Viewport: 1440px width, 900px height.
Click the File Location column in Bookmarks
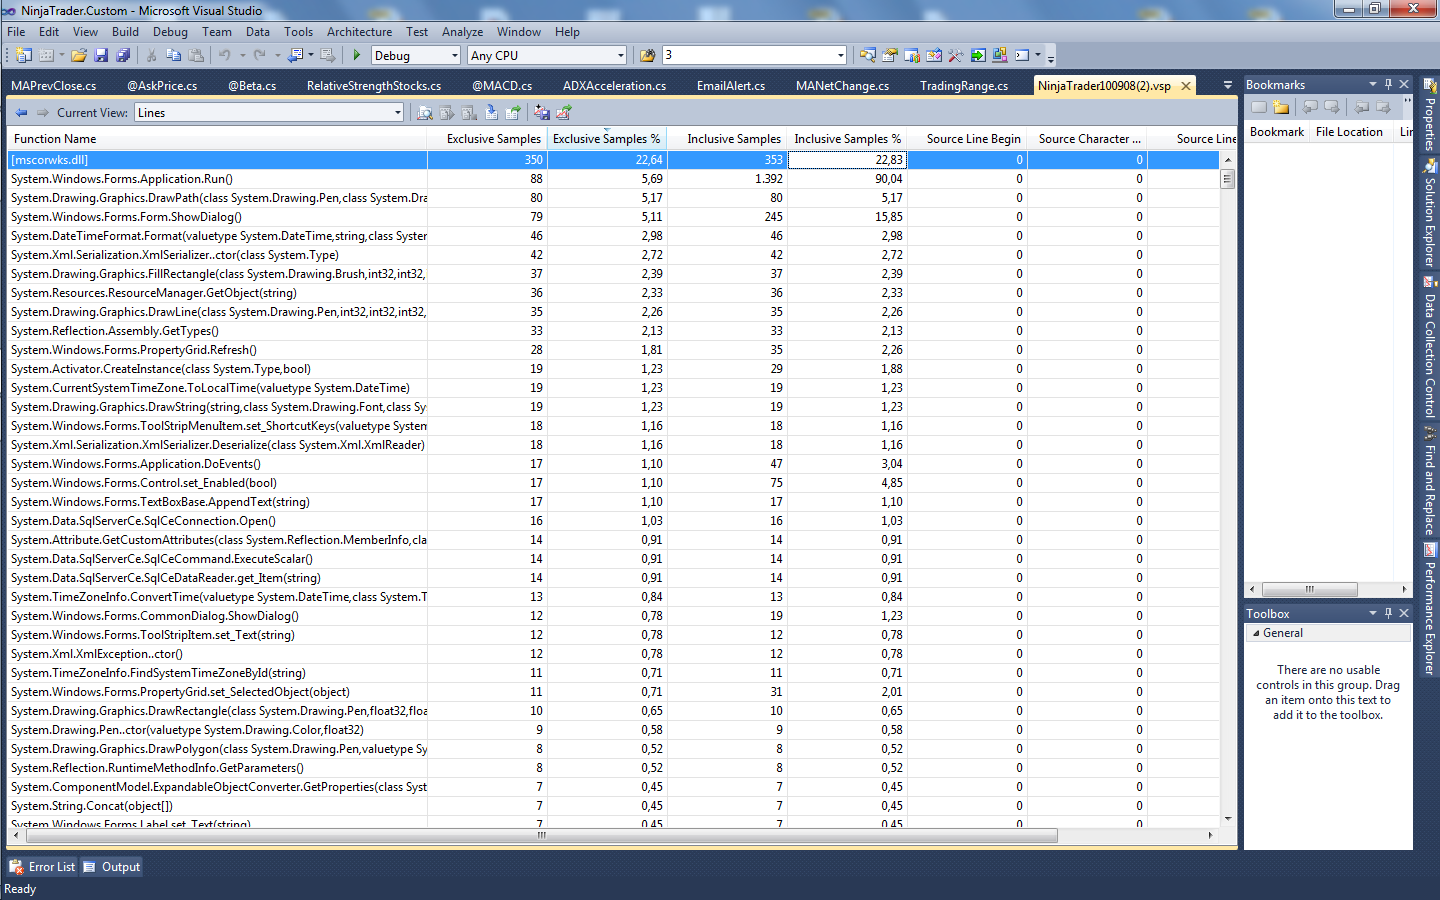click(x=1349, y=132)
